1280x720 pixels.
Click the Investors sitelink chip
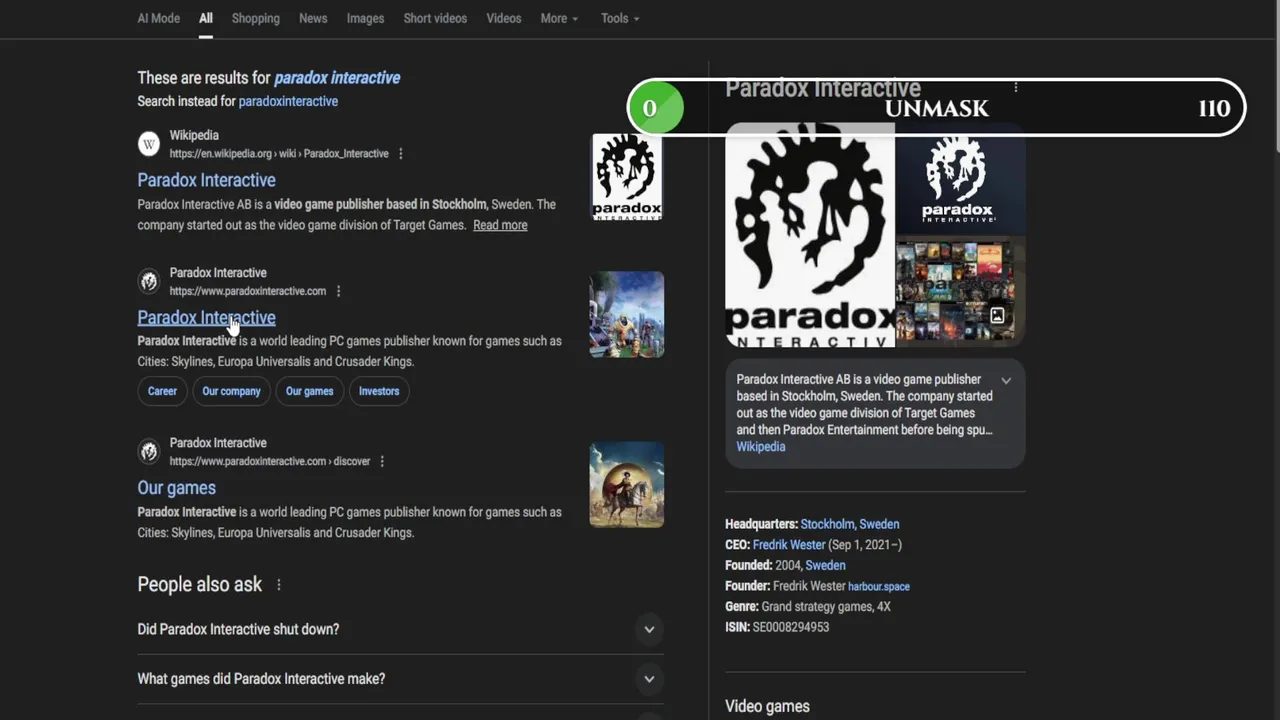[379, 391]
